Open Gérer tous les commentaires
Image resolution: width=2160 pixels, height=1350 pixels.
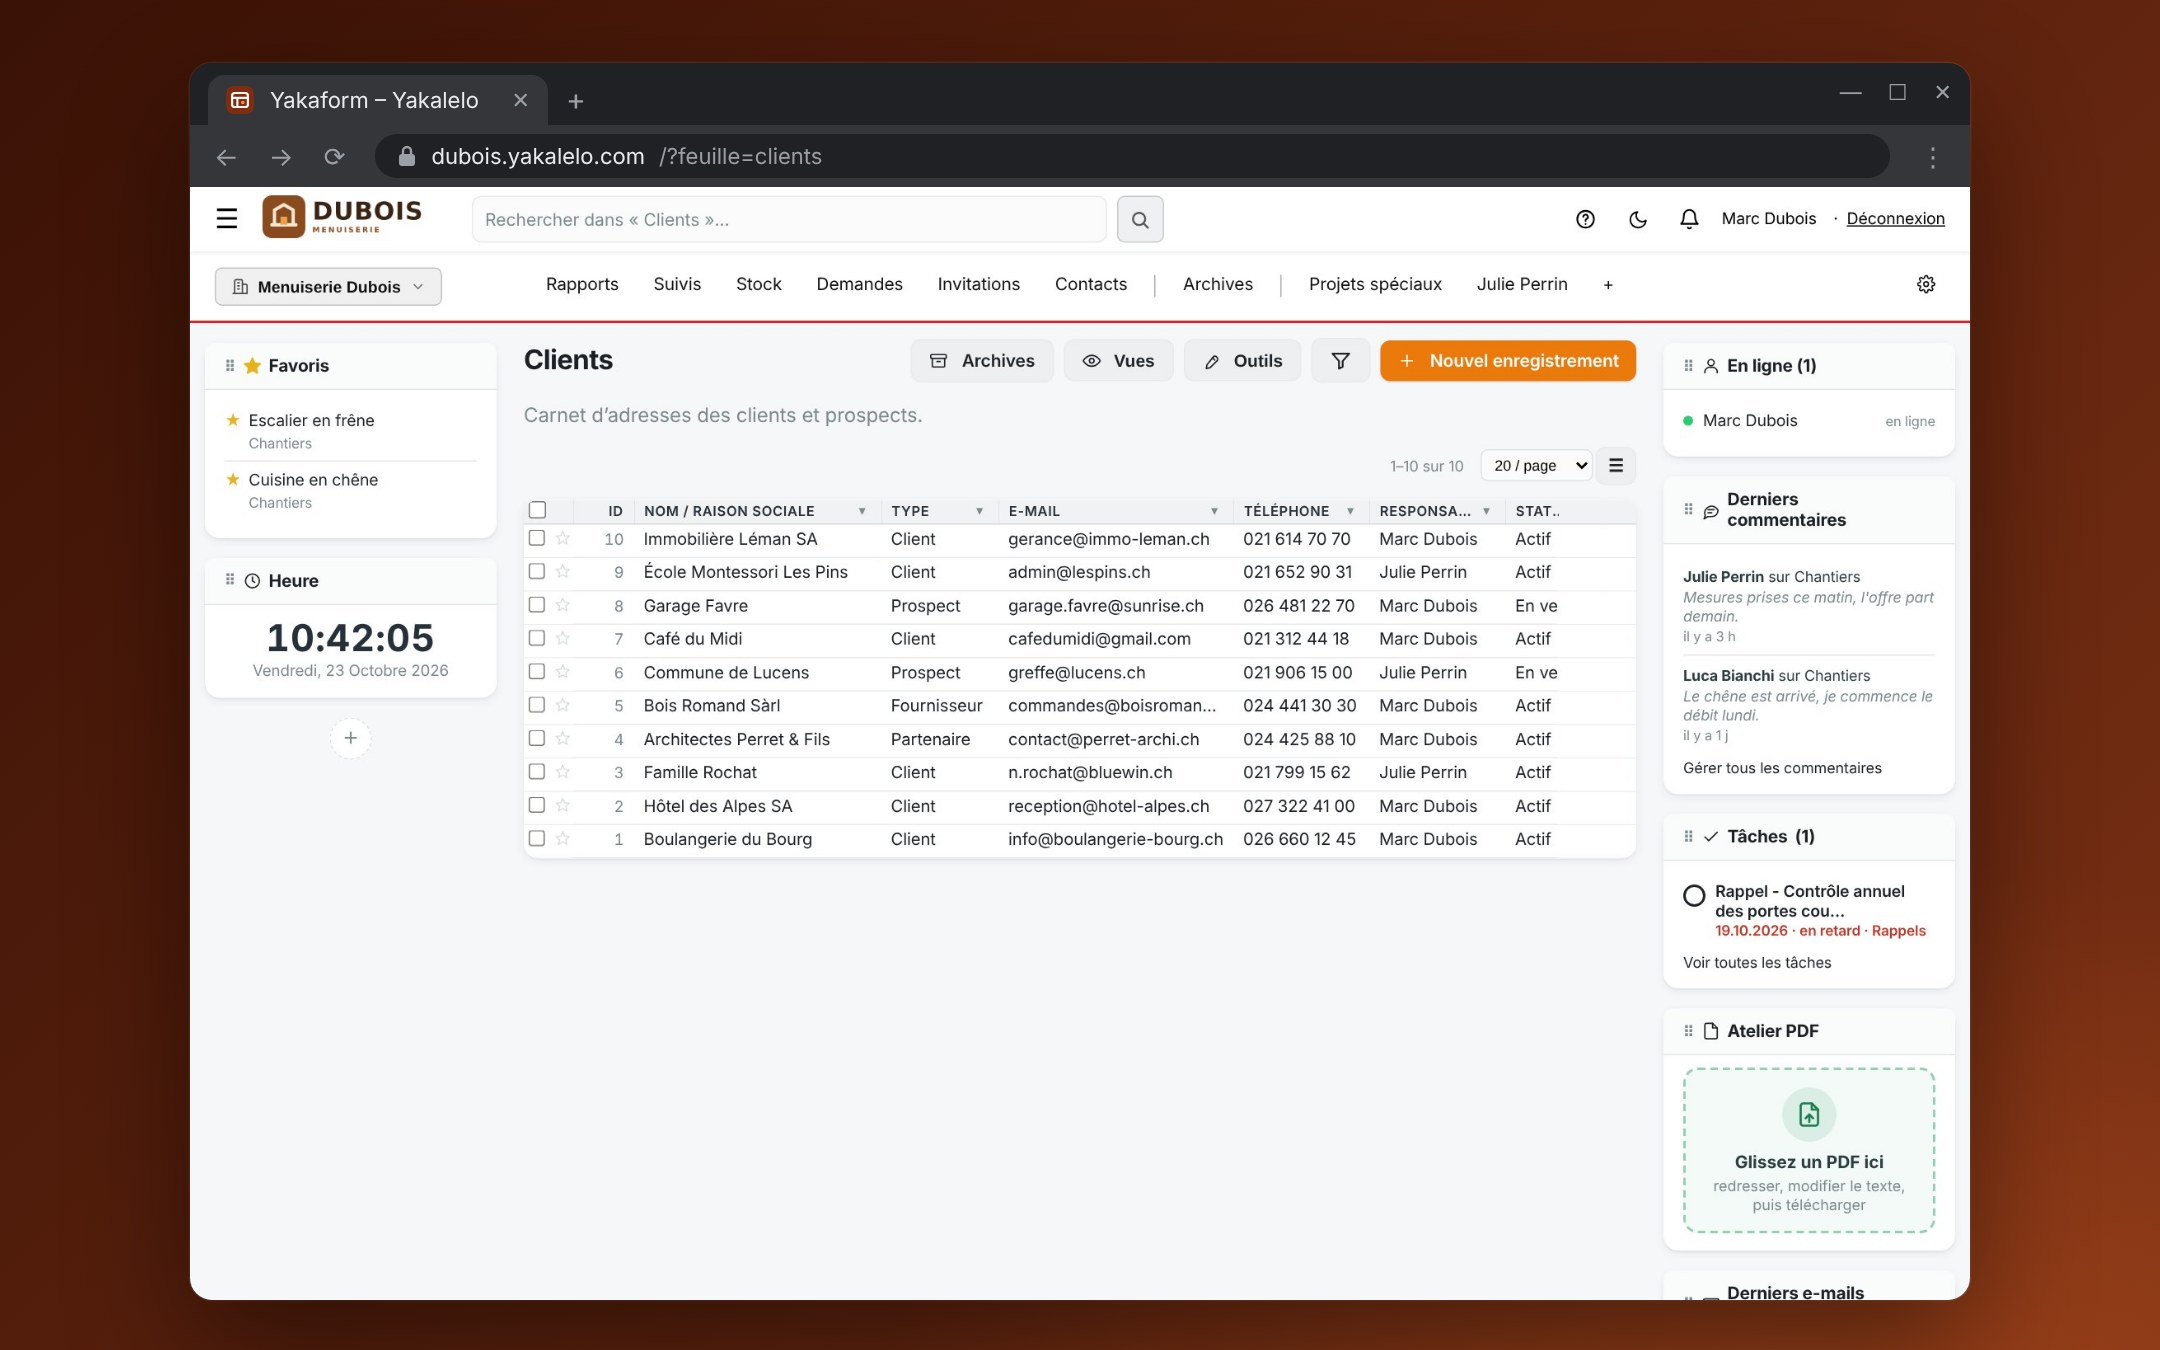coord(1782,768)
